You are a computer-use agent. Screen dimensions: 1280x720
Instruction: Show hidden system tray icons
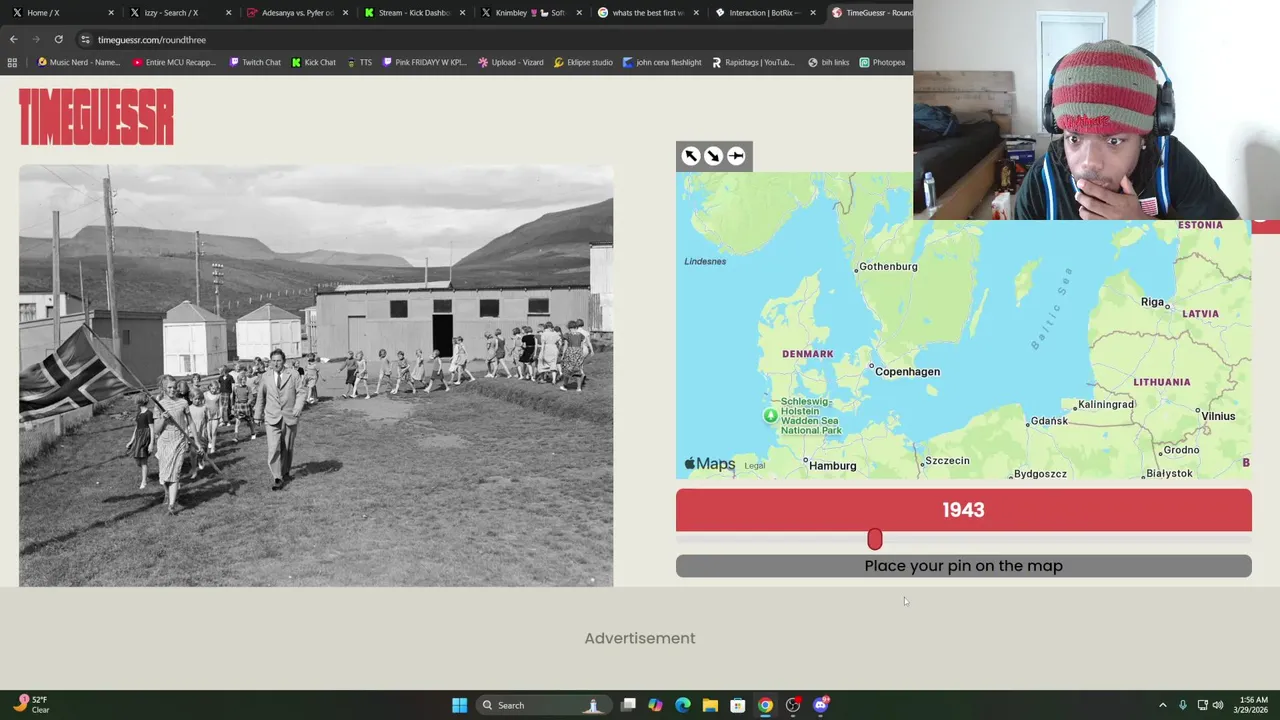(1162, 705)
